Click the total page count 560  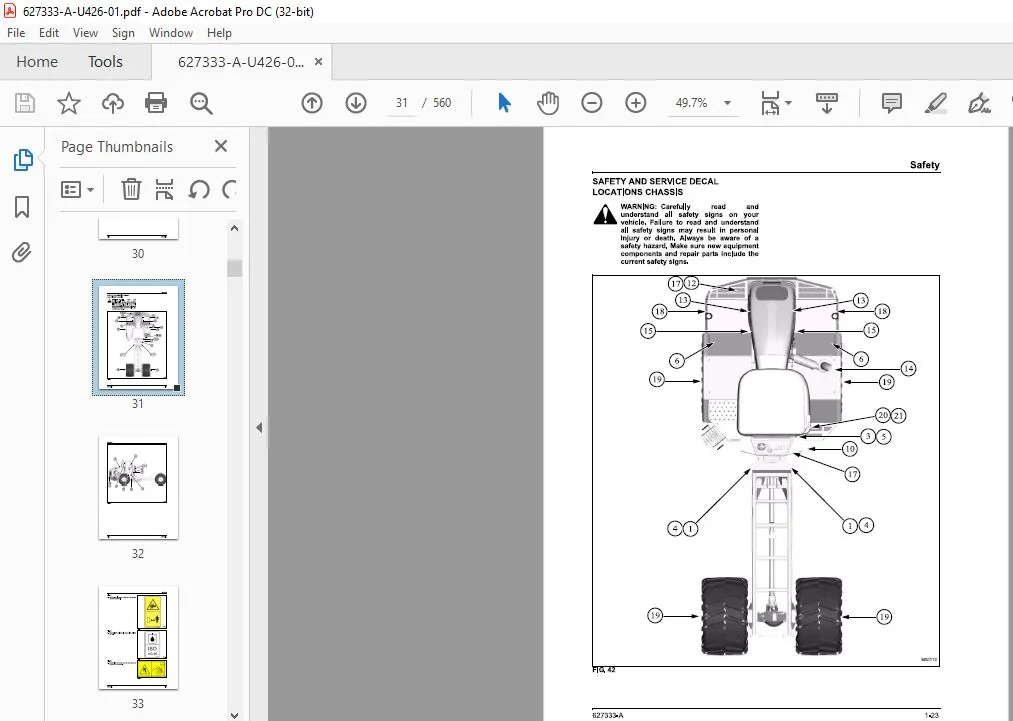(442, 103)
